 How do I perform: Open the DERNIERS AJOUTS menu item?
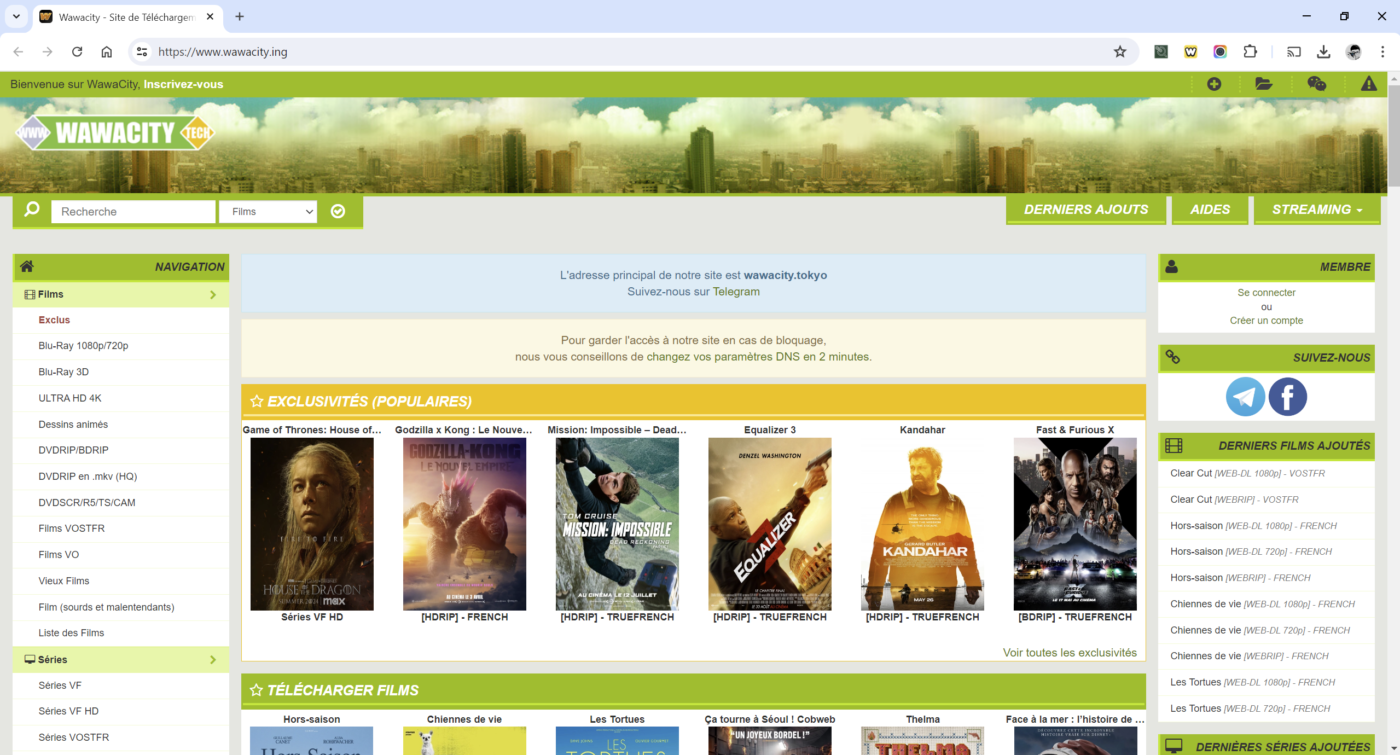1086,210
